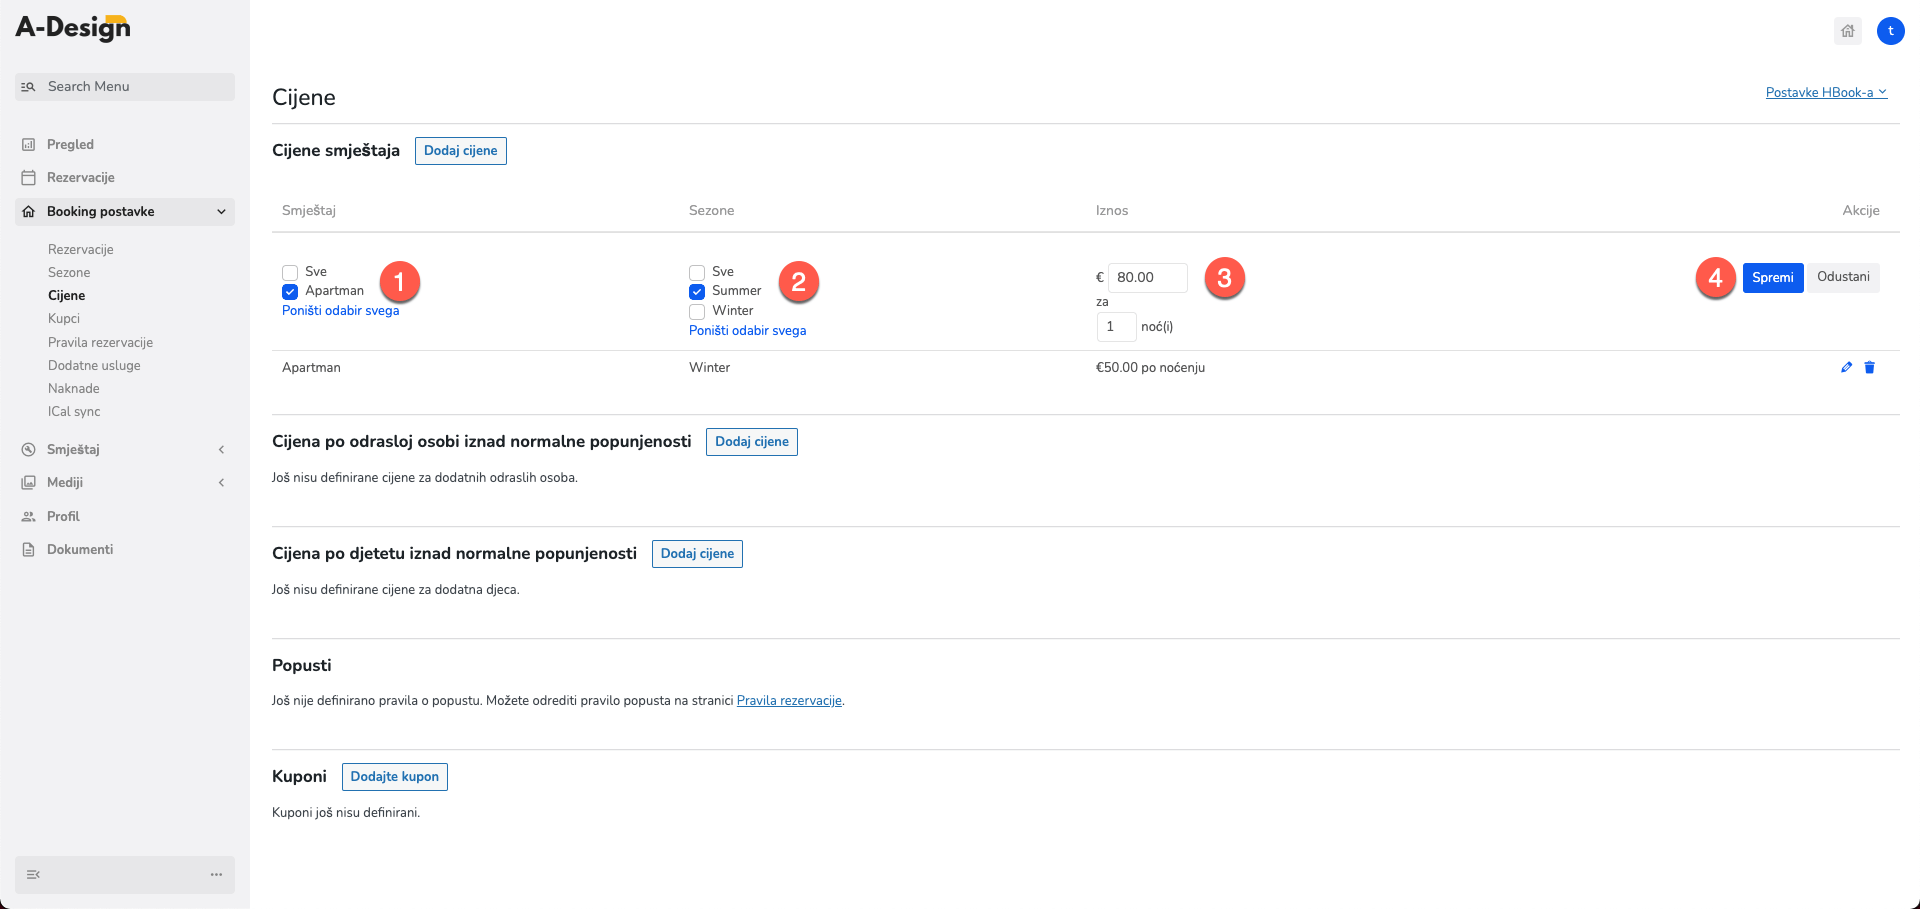This screenshot has height=909, width=1920.
Task: Click the home icon in top bar
Action: coord(1848,31)
